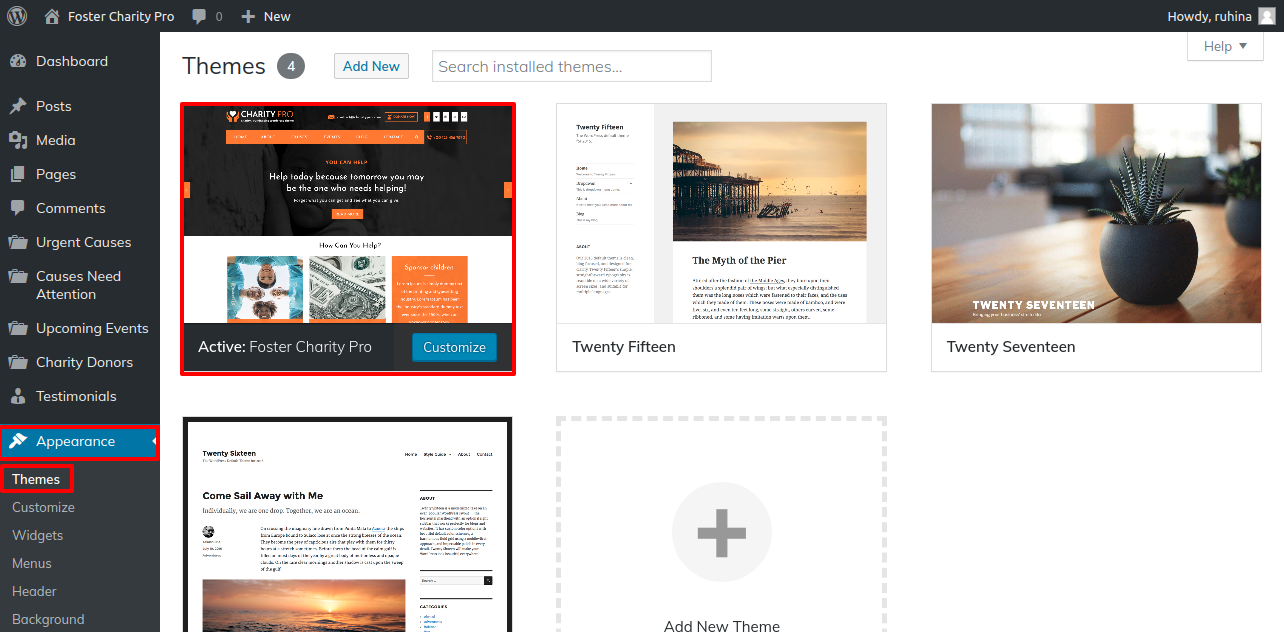Click Howdy, ruhina account link
1284x632 pixels.
coord(1209,16)
